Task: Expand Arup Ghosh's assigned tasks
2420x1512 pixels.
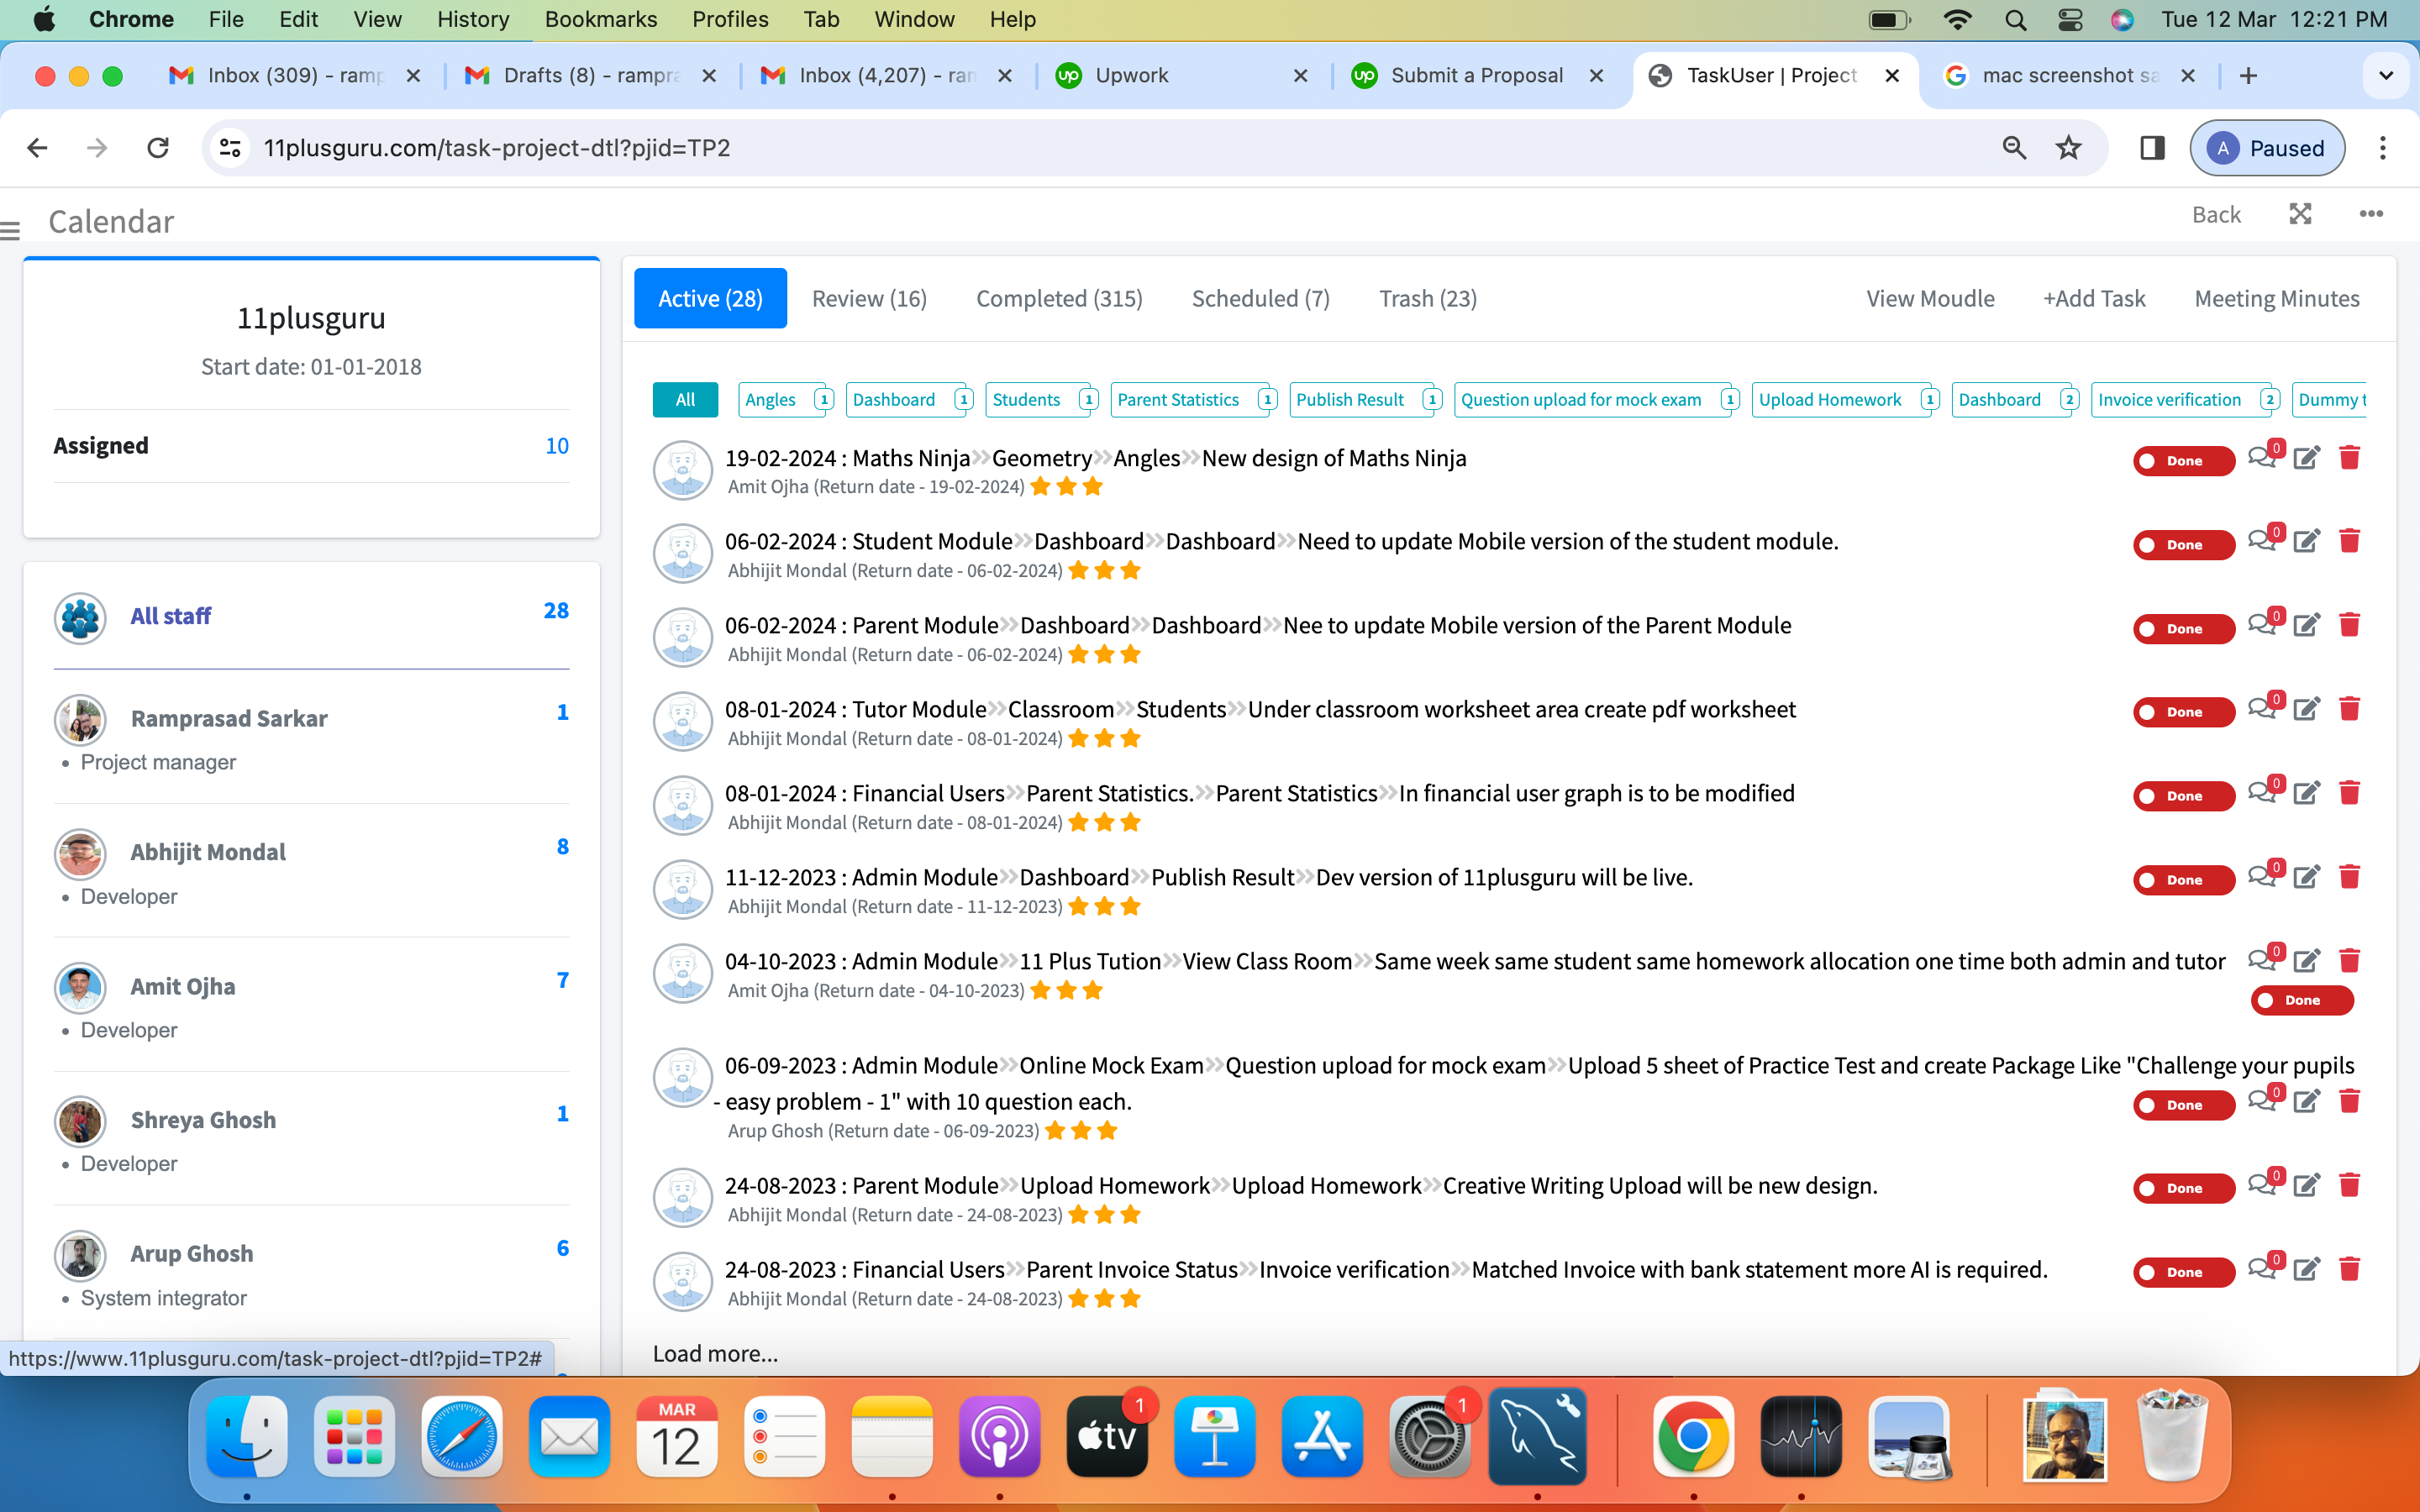Action: pyautogui.click(x=191, y=1253)
